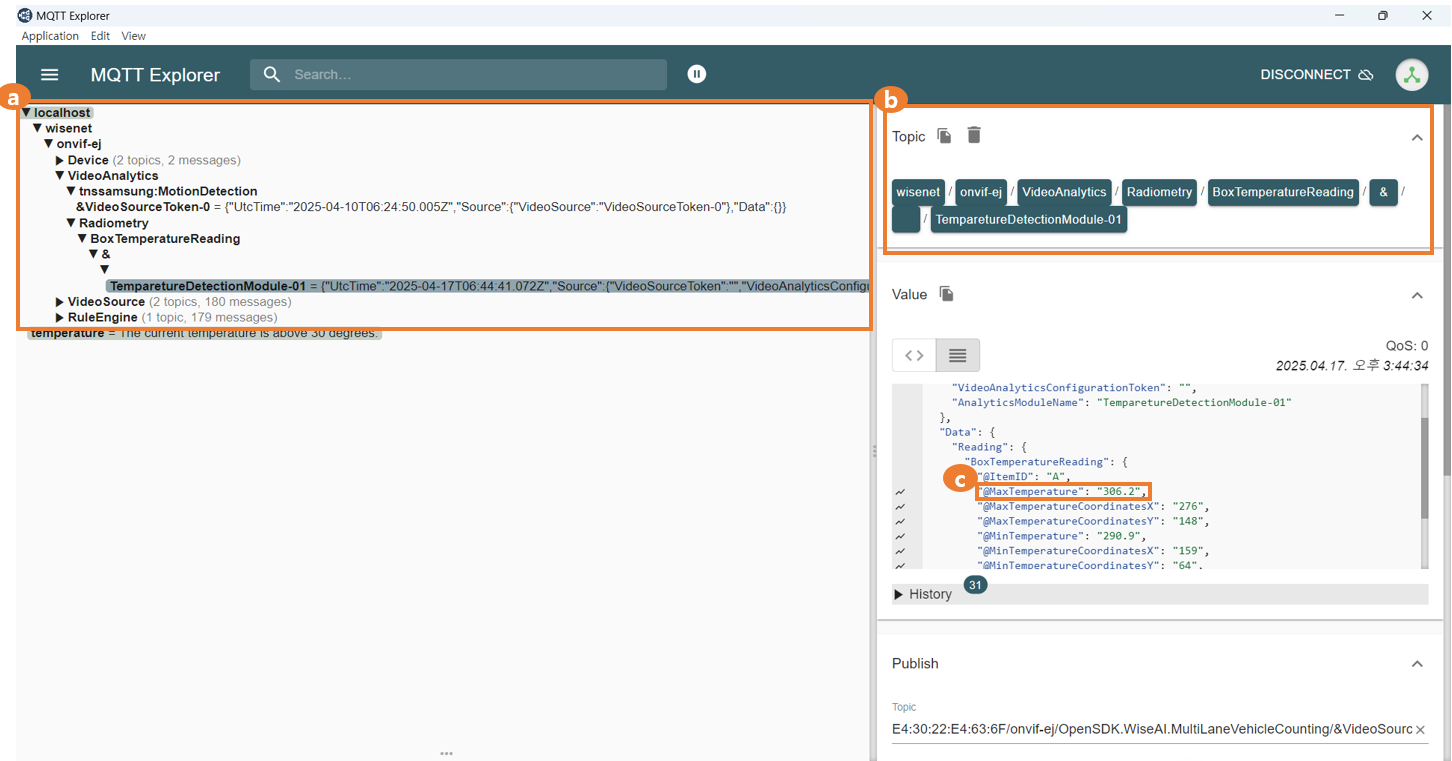Open the hamburger navigation menu
The height and width of the screenshot is (761, 1452).
pos(49,75)
